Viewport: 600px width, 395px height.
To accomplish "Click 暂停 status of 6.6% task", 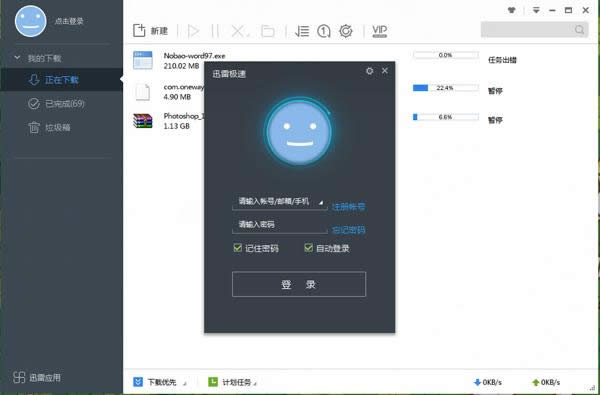I will point(495,120).
